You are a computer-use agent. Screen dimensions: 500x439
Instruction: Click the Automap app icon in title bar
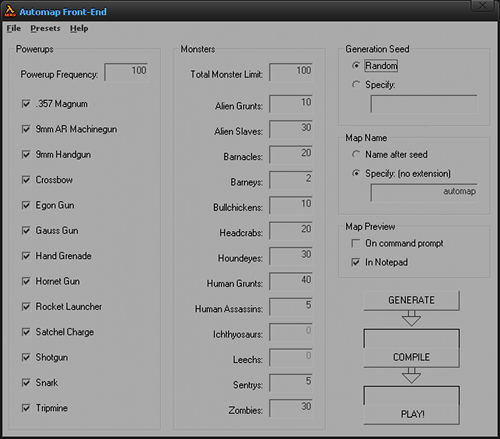(x=10, y=12)
